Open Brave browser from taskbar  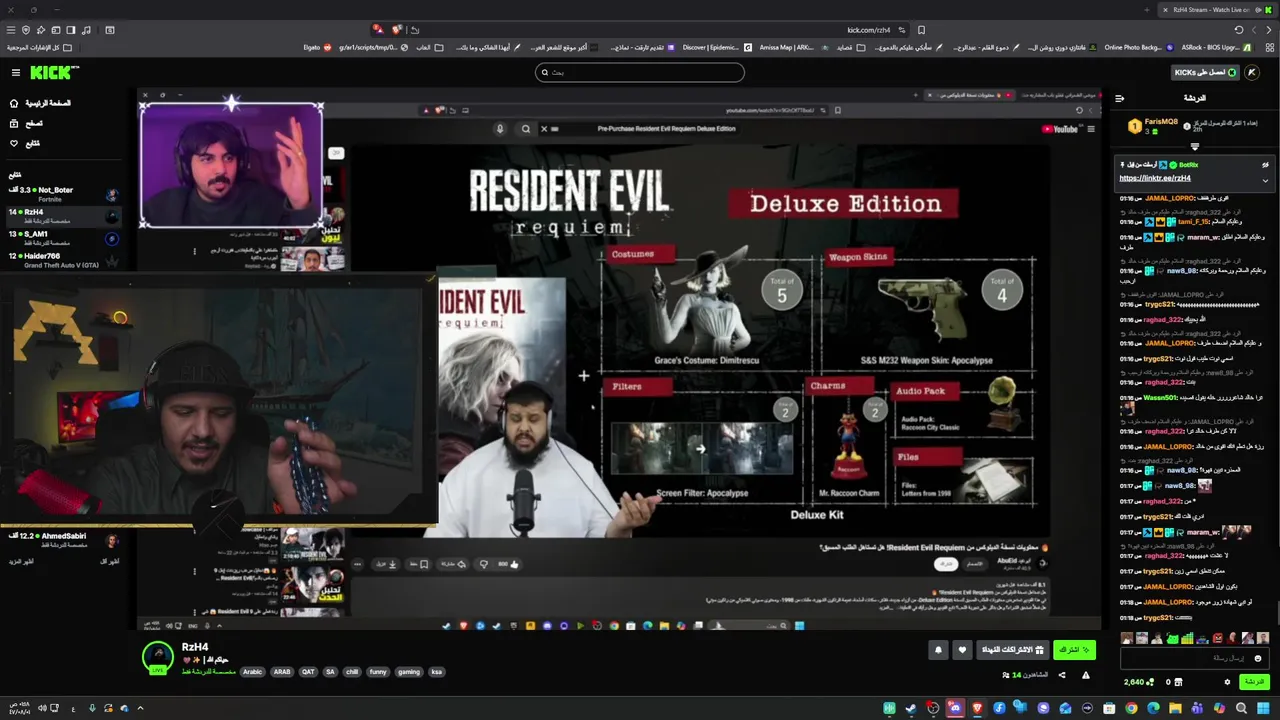(977, 708)
